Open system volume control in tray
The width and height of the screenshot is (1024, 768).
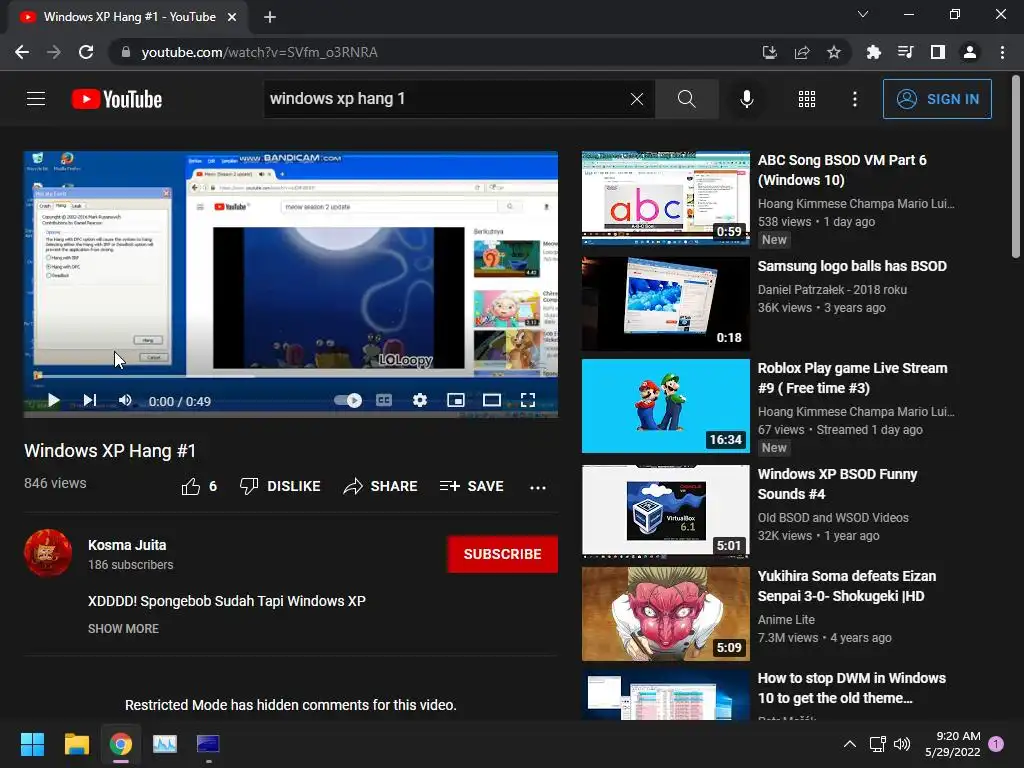(x=902, y=744)
